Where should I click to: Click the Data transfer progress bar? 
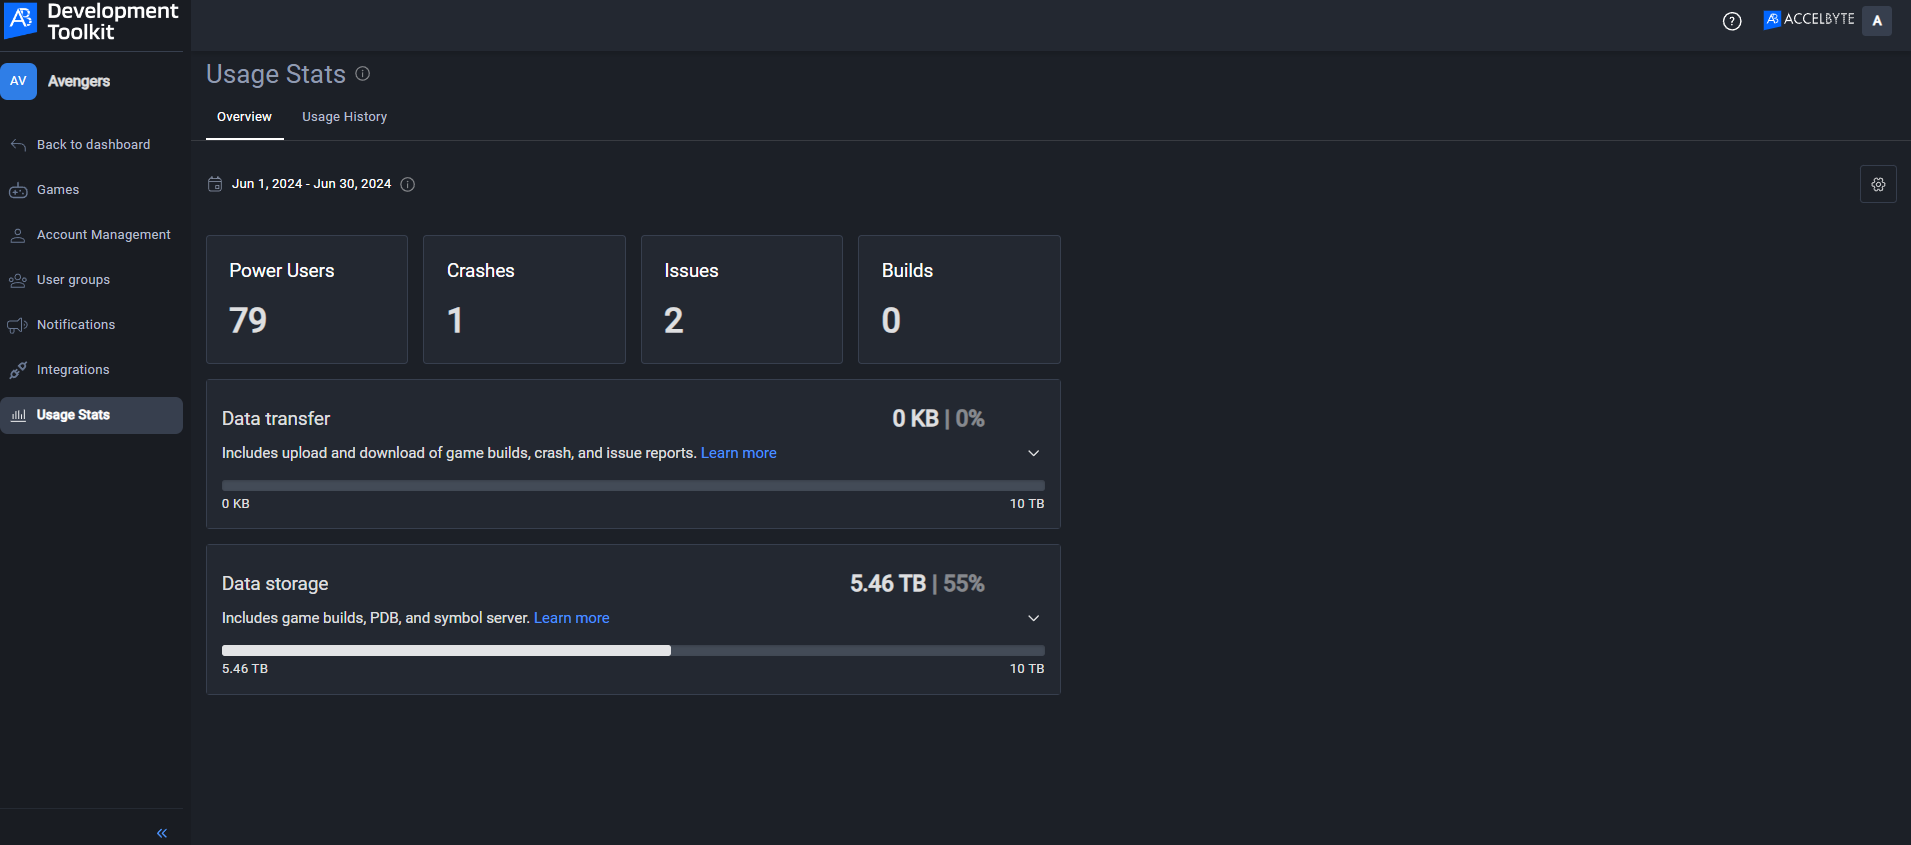coord(633,485)
